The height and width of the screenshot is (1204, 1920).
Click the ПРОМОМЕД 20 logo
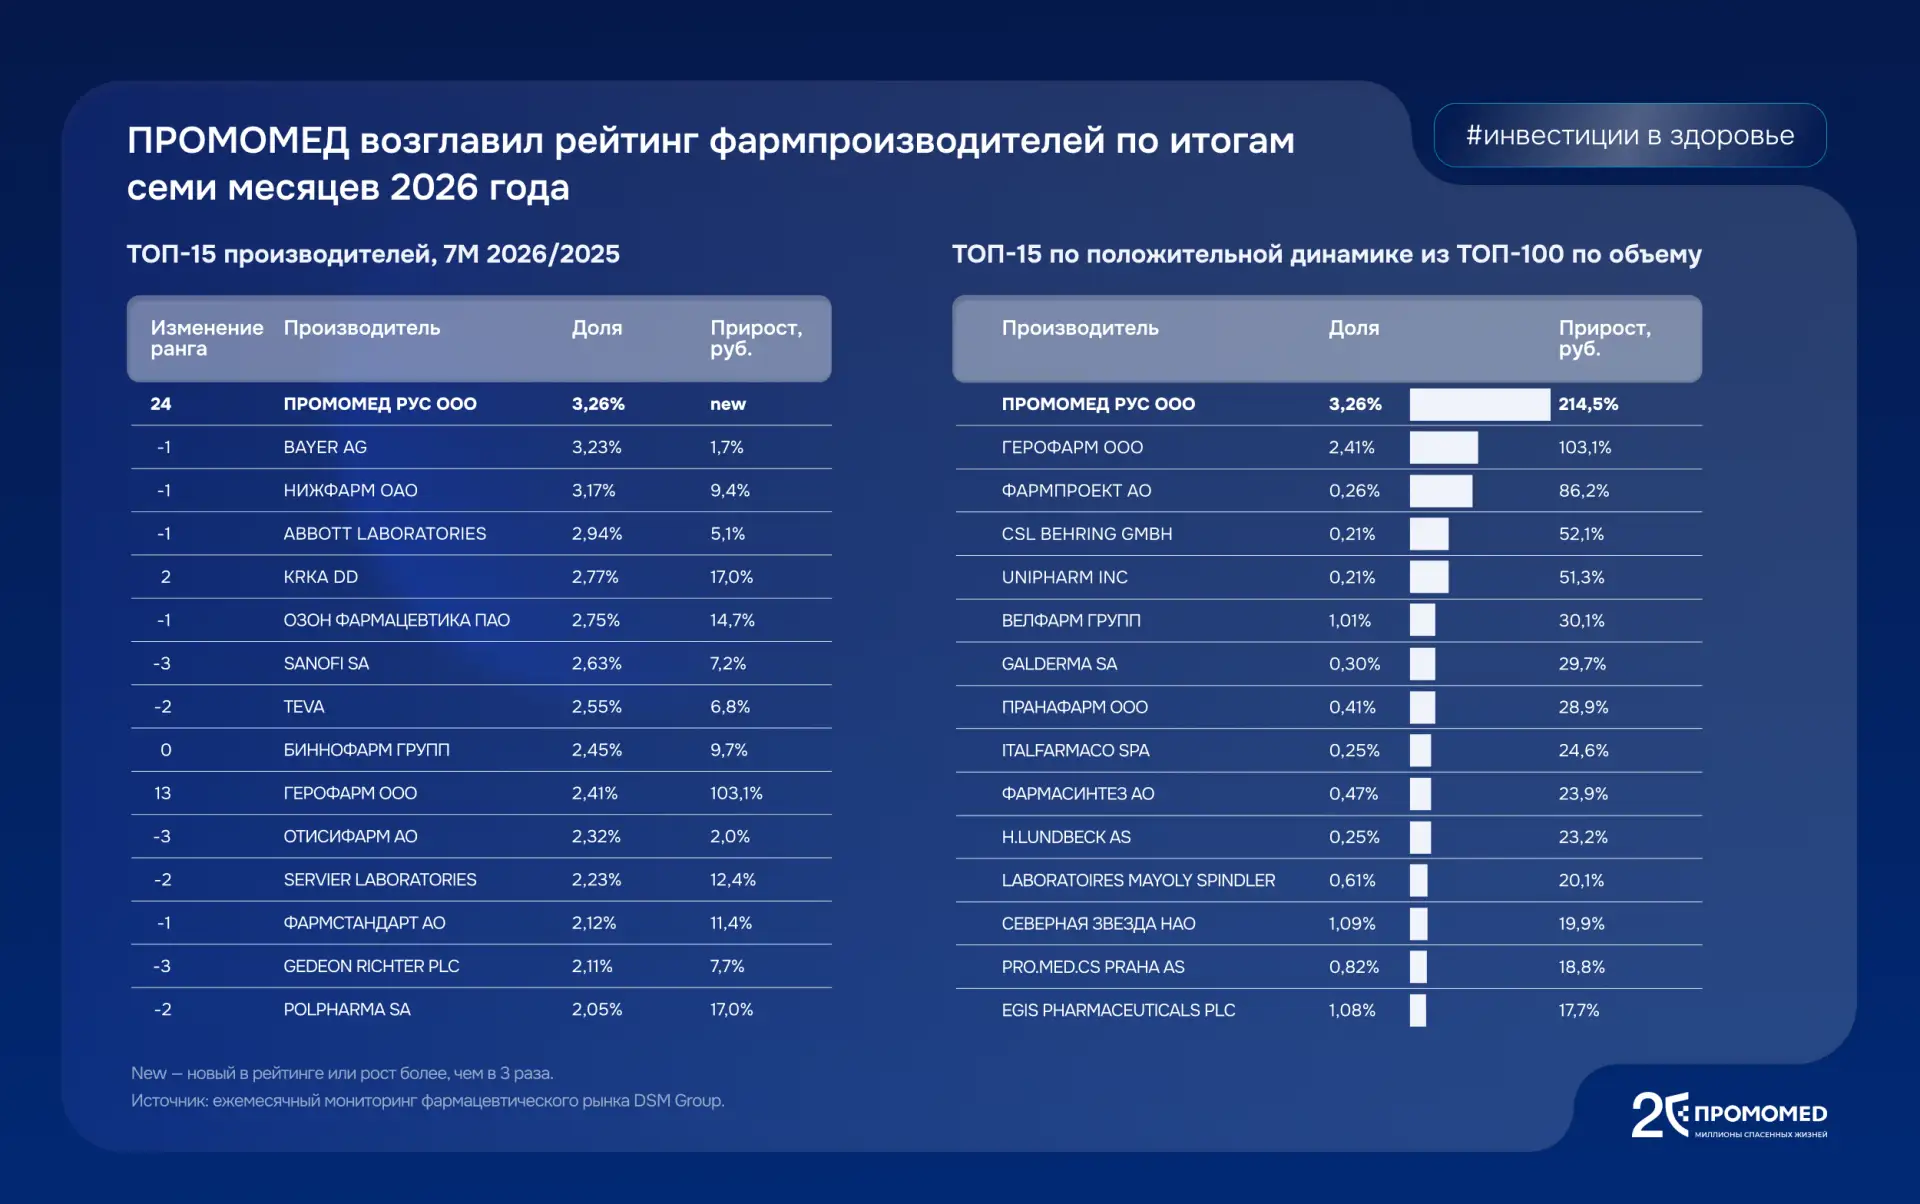pos(1729,1115)
